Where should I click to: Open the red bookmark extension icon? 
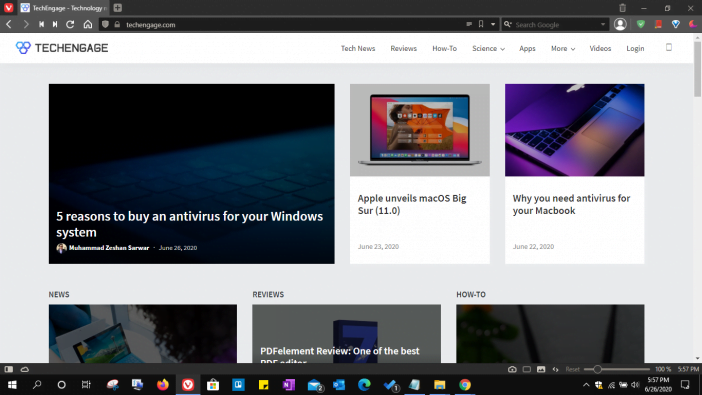click(x=658, y=24)
